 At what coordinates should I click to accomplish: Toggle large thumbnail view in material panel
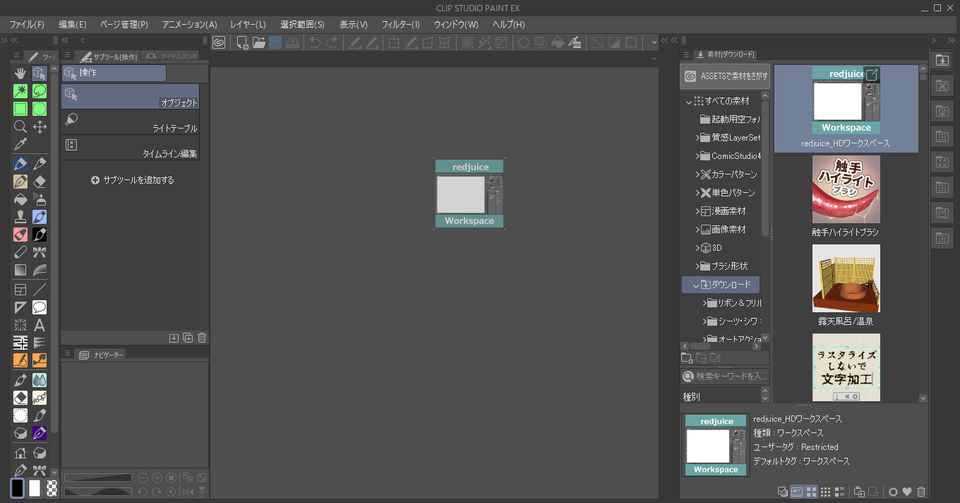(811, 491)
